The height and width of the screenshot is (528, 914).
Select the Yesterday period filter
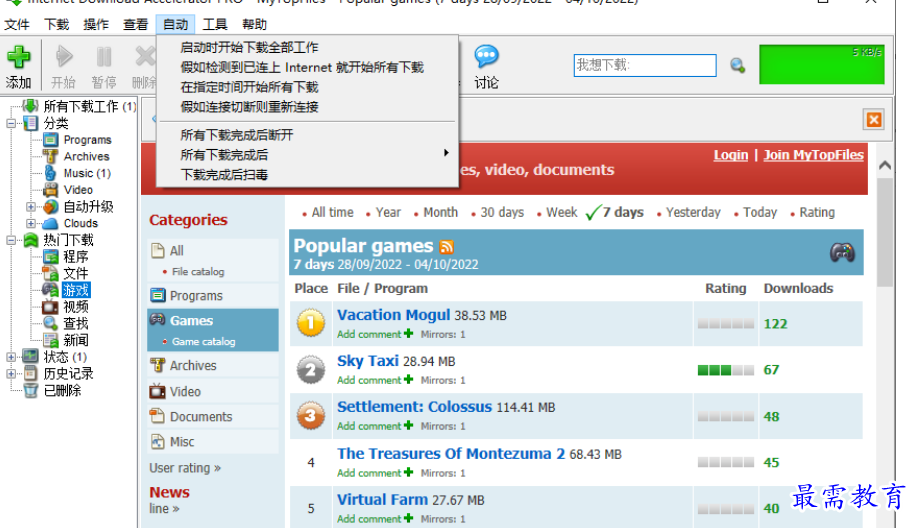click(x=693, y=213)
